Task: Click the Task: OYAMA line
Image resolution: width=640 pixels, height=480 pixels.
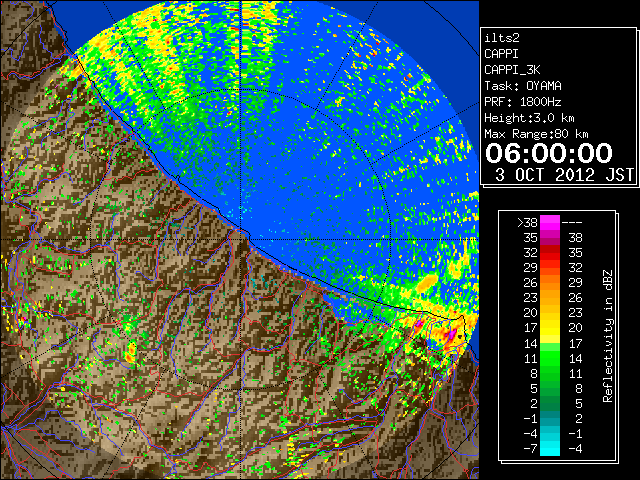Action: click(x=523, y=86)
